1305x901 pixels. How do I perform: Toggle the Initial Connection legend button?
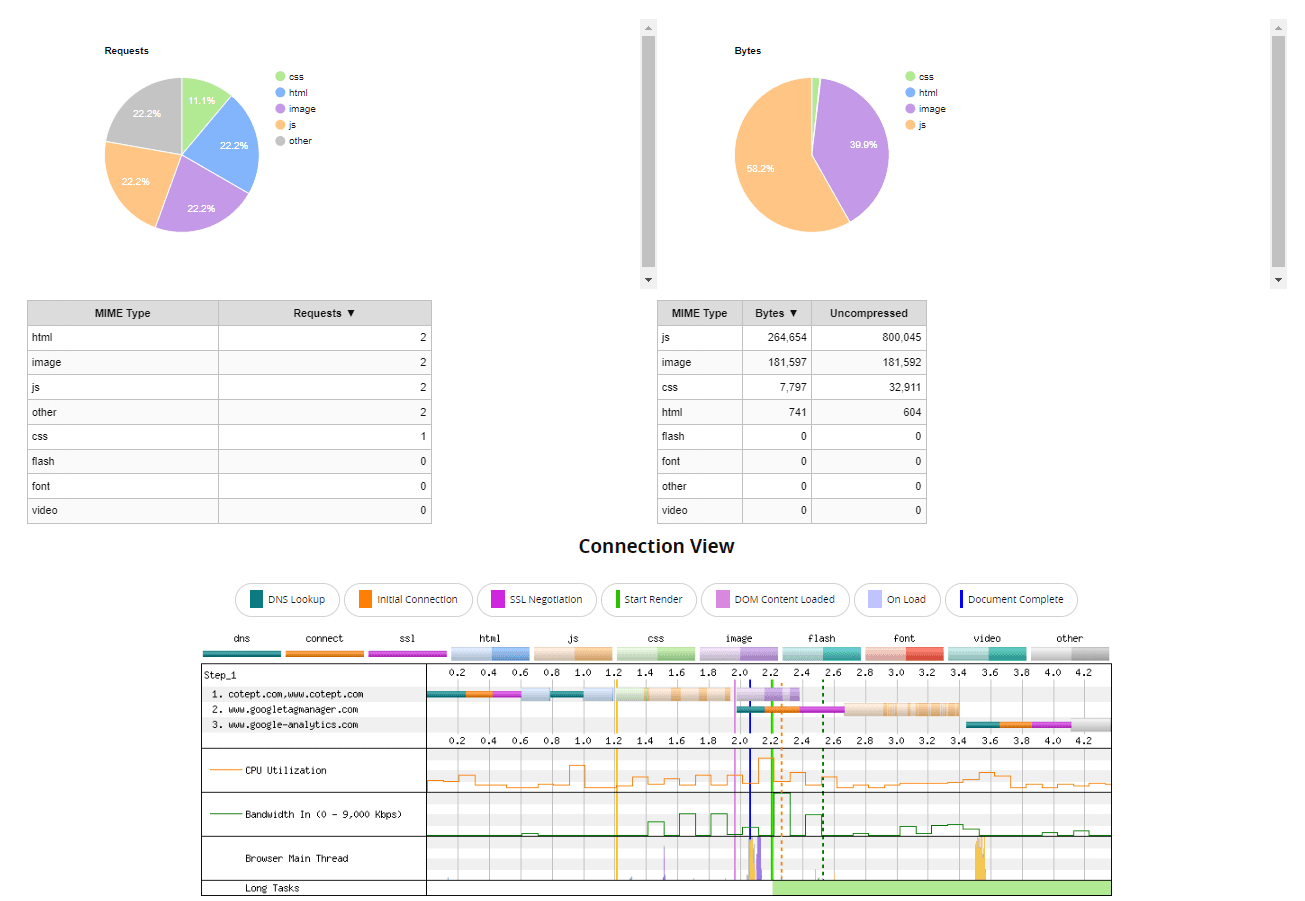(408, 600)
